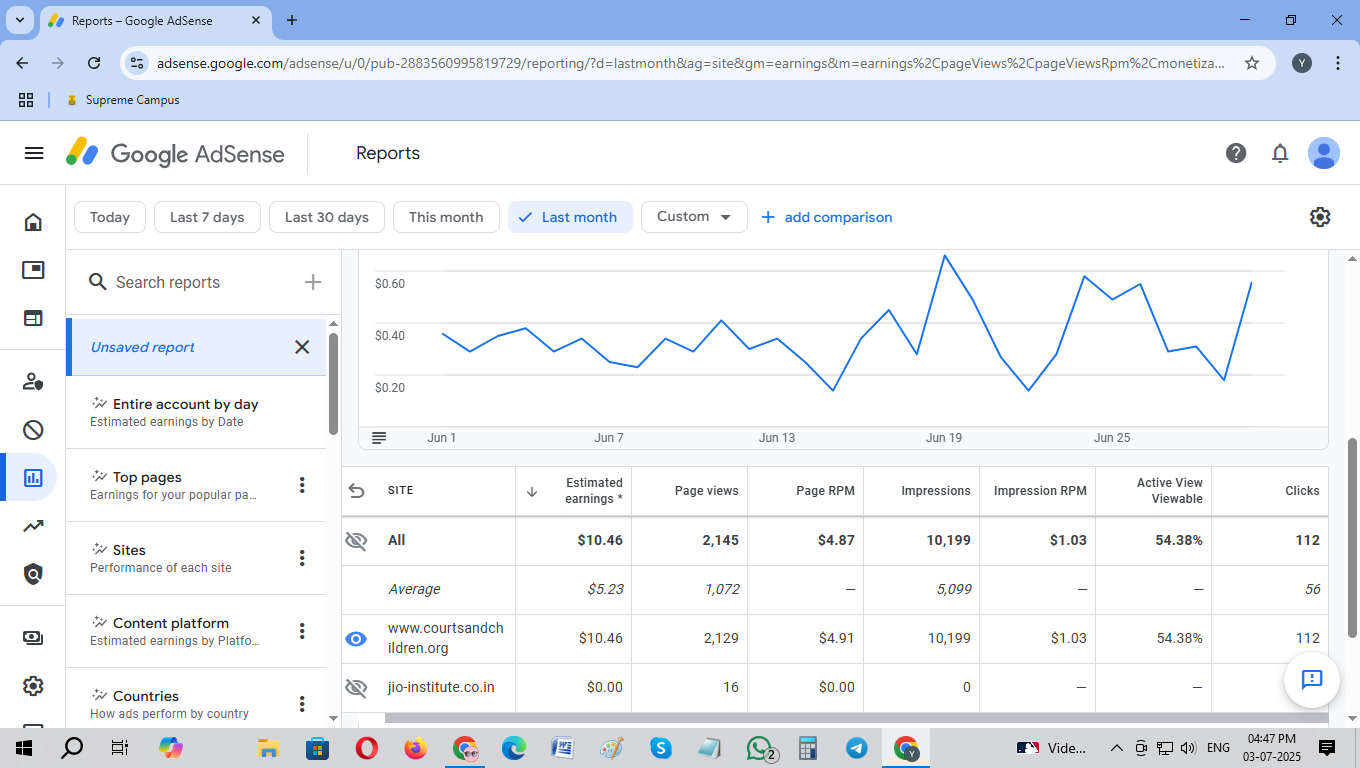
Task: Hide www.courtsandchildren.org series with eye icon
Action: pyautogui.click(x=356, y=639)
